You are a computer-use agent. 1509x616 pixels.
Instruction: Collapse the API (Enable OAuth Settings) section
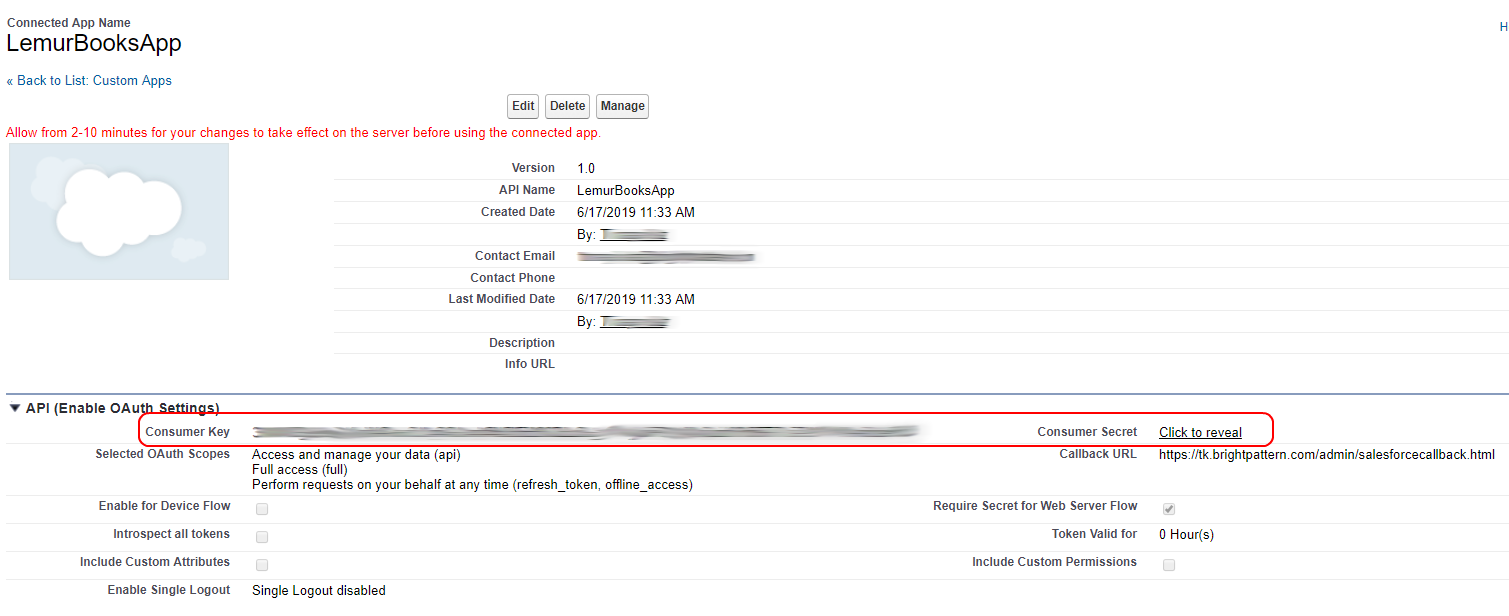coord(14,408)
